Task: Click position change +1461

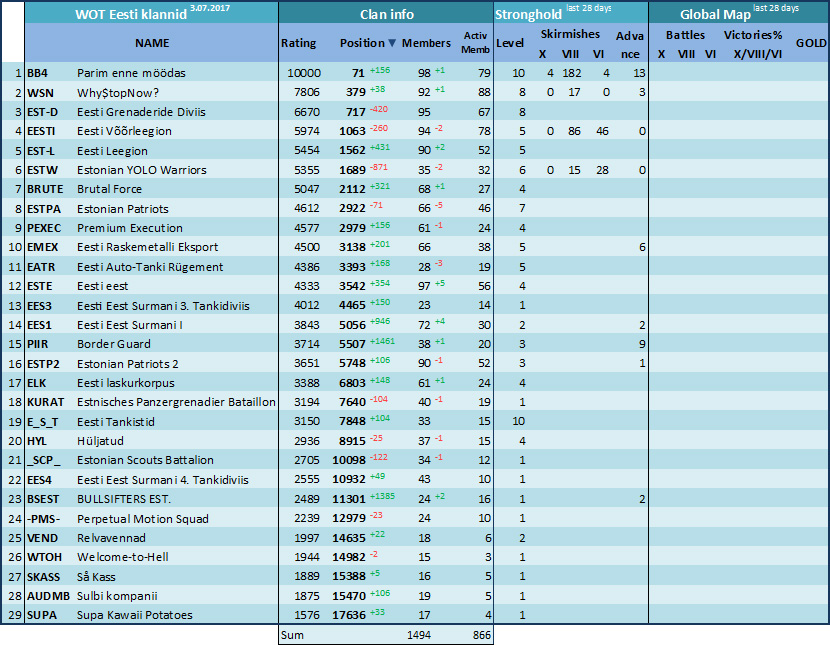Action: point(382,341)
